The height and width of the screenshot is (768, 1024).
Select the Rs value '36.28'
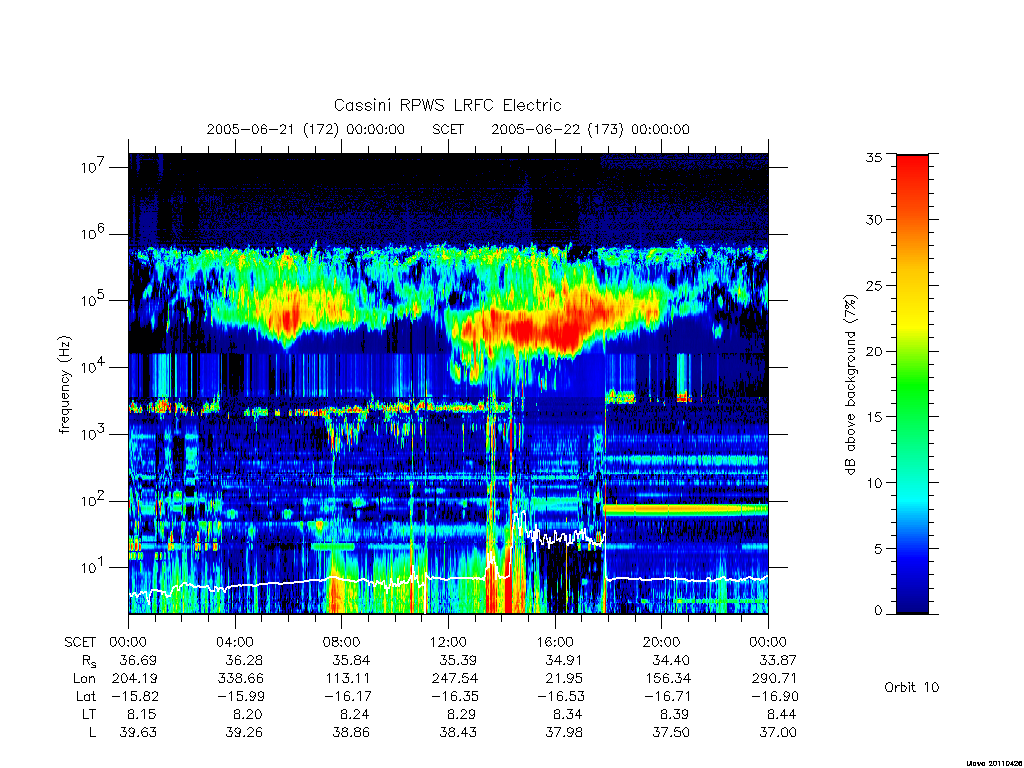244,660
